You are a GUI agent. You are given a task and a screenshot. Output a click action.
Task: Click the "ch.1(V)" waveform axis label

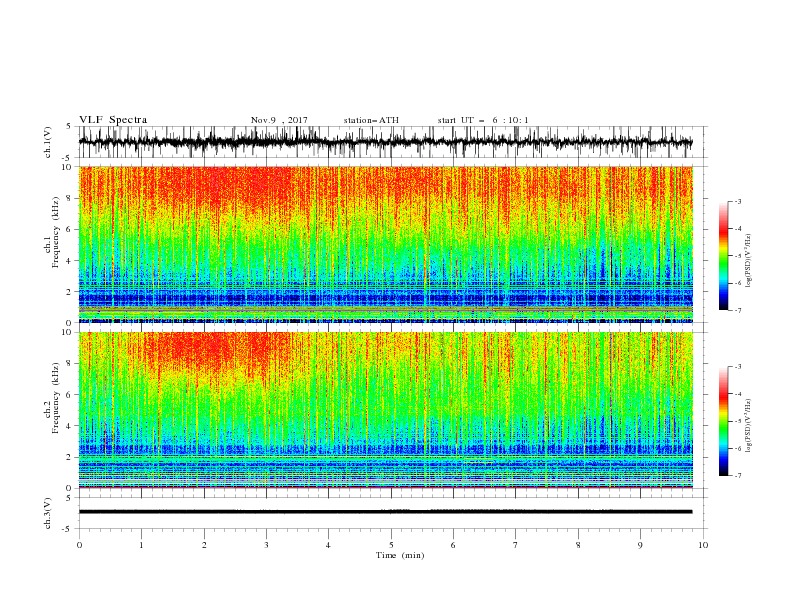point(48,142)
